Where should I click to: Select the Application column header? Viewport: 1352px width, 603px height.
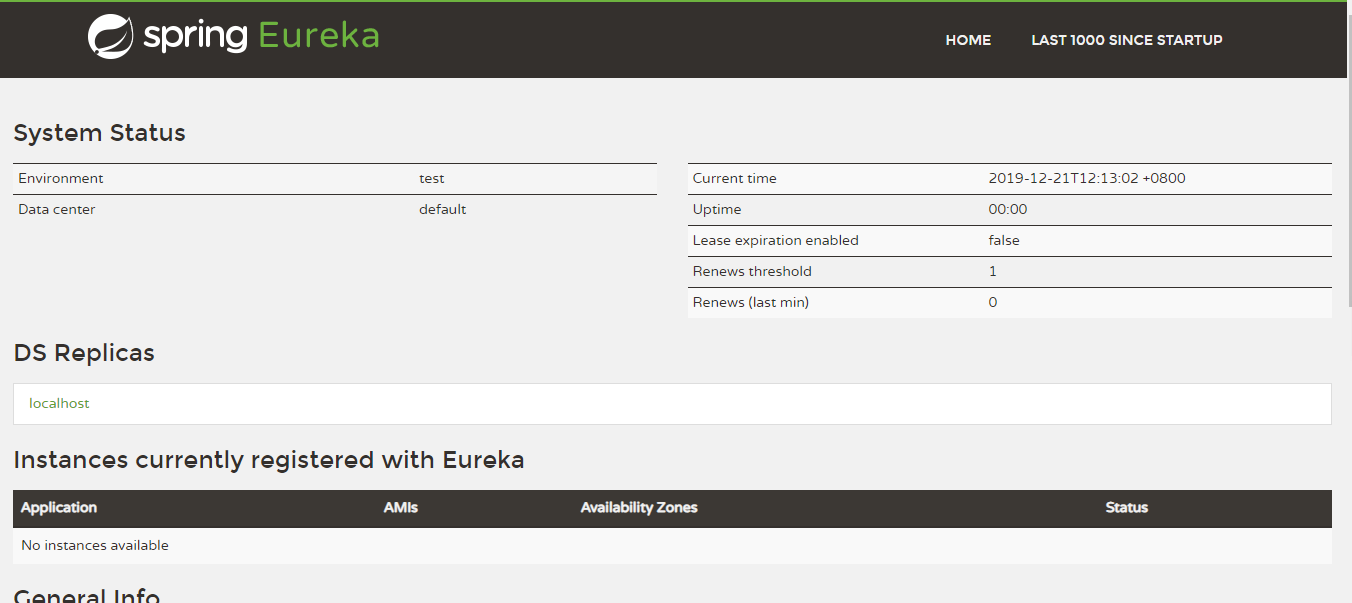click(58, 508)
